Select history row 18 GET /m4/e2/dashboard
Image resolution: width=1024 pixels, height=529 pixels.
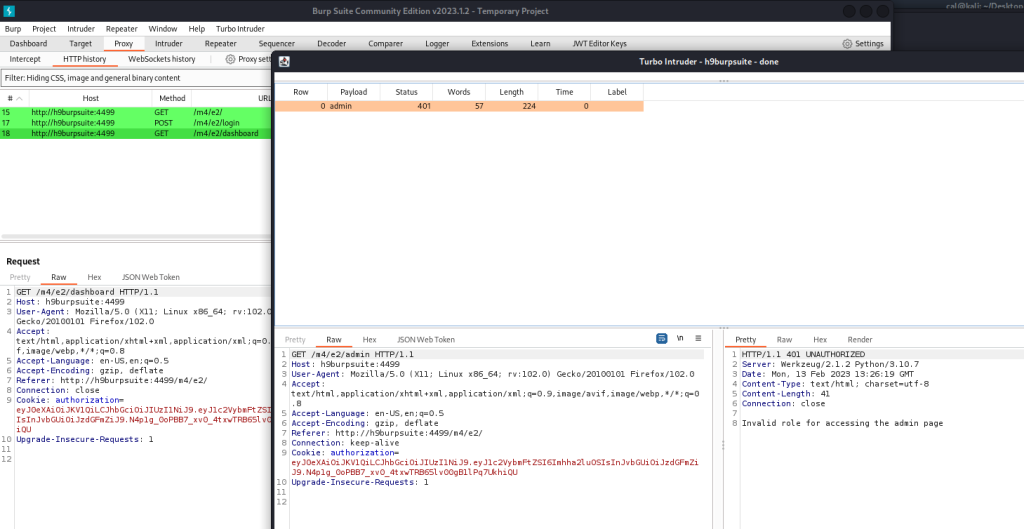coord(136,133)
